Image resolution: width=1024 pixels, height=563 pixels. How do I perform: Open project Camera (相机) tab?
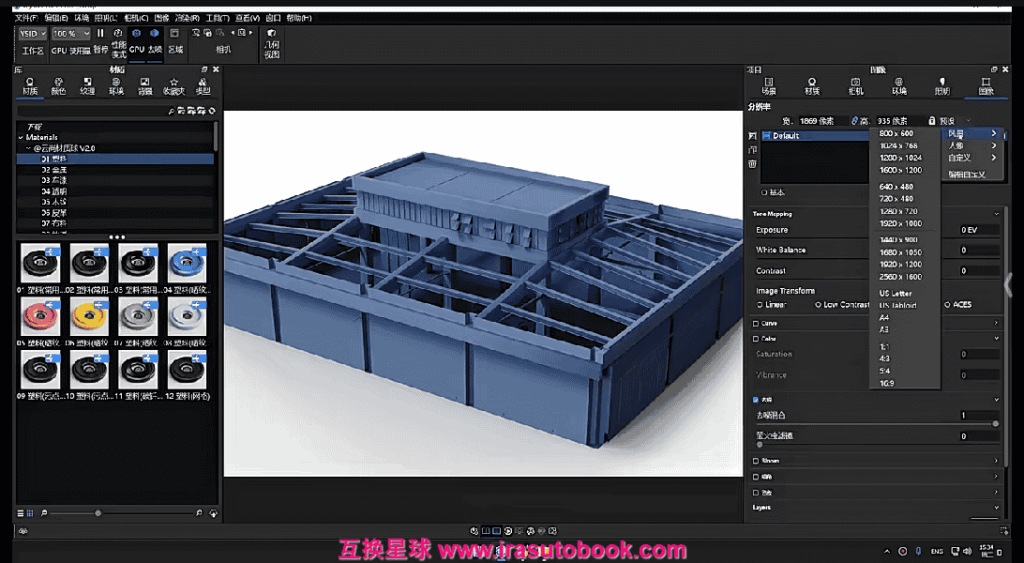(x=856, y=86)
